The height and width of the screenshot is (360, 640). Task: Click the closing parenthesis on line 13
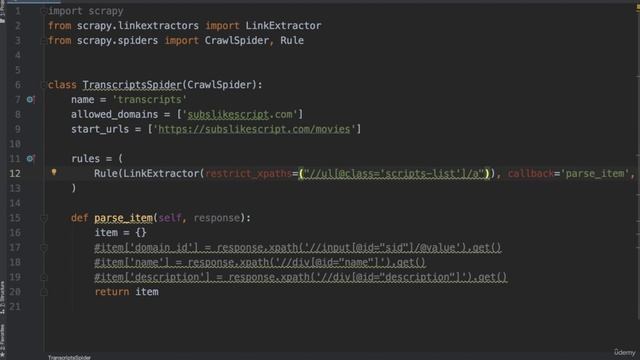pyautogui.click(x=73, y=188)
